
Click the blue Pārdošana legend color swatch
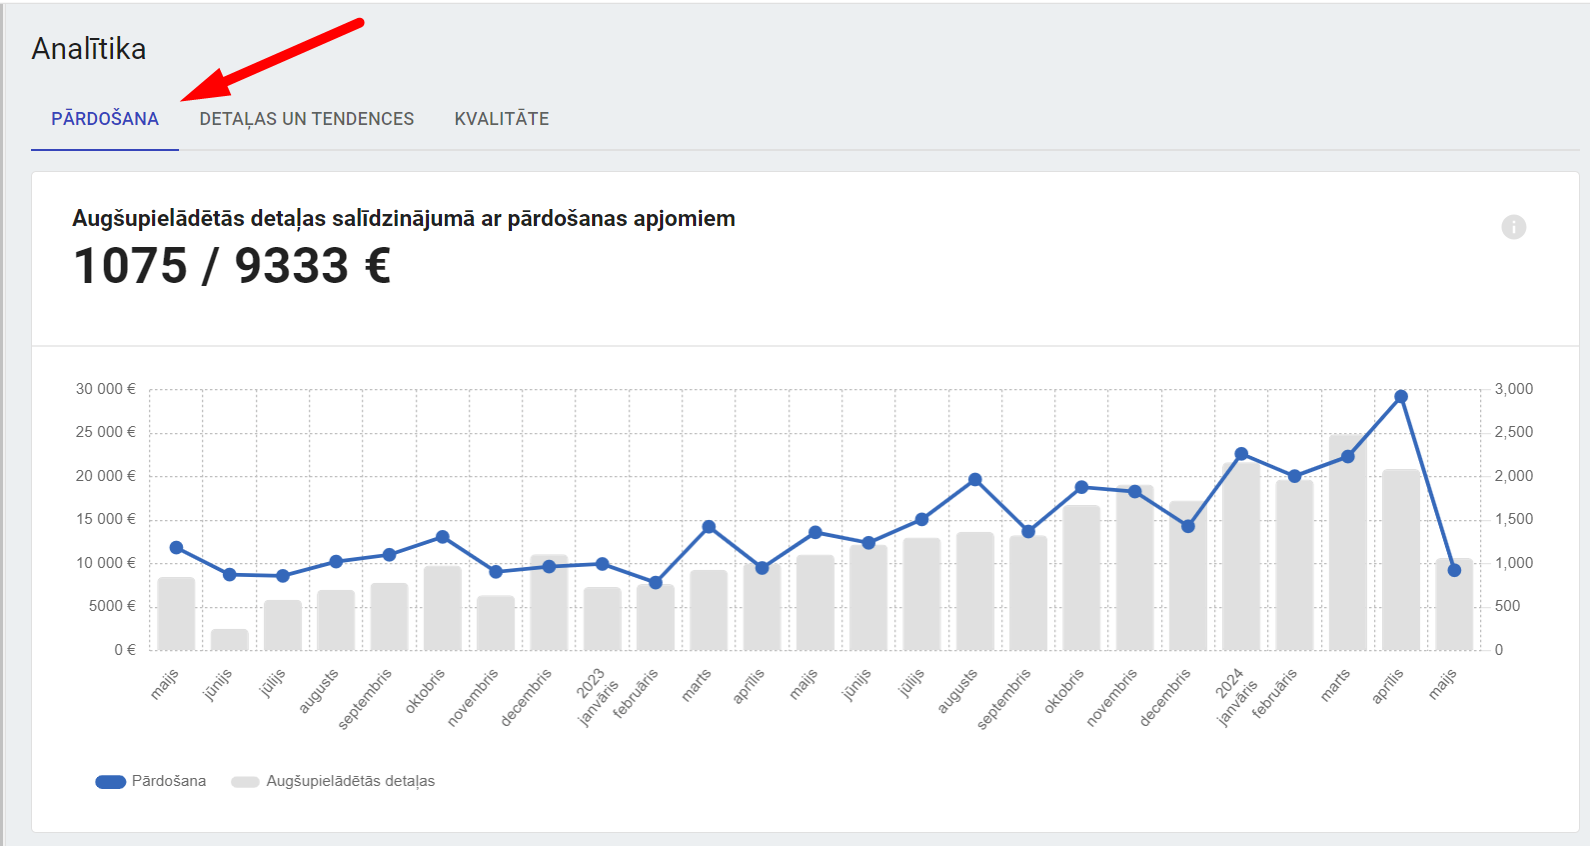(110, 782)
